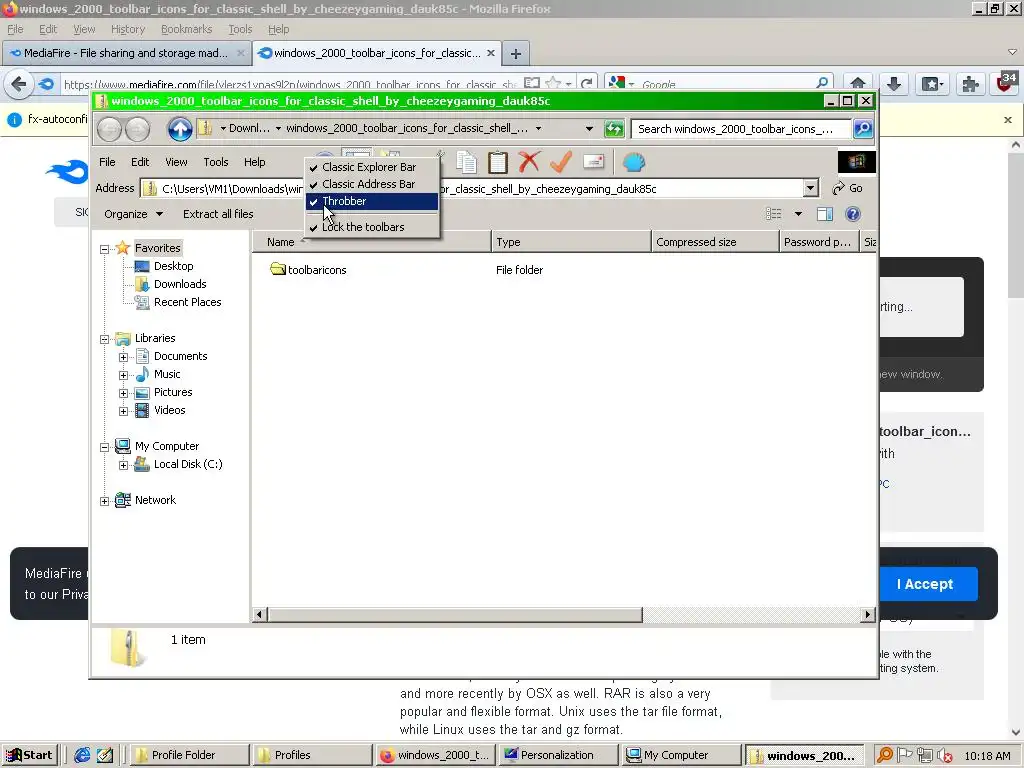This screenshot has height=768, width=1024.
Task: Click the Windows flag throbber icon
Action: 857,161
